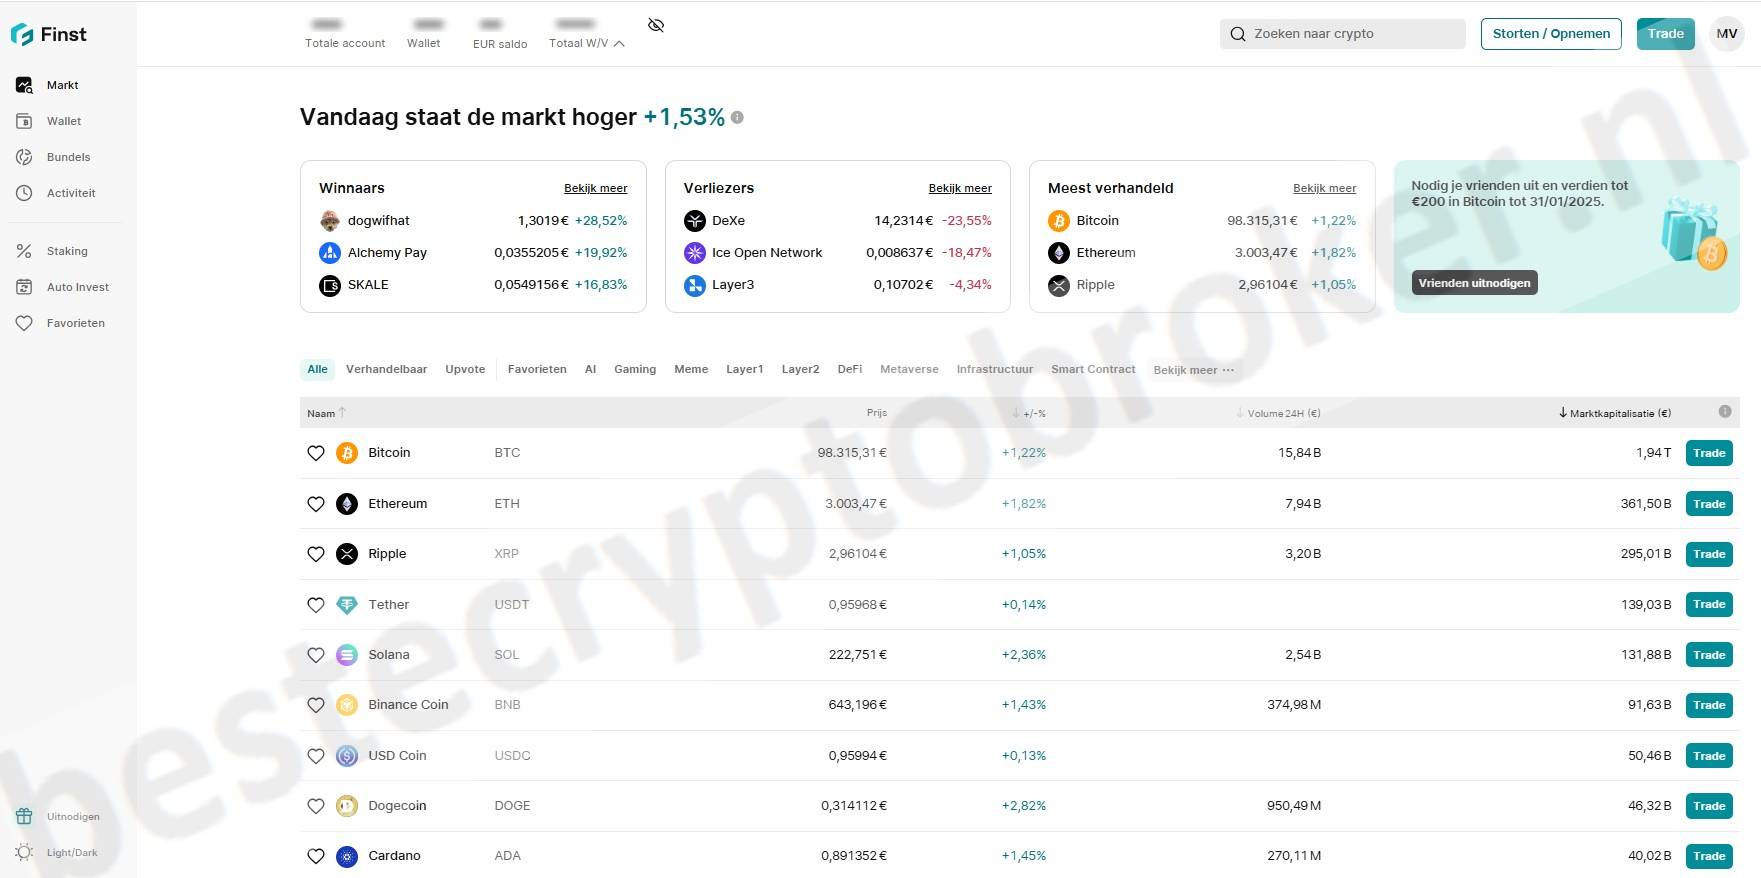Click the Zoeken naar crypto search field
This screenshot has height=878, width=1761.
click(1342, 33)
